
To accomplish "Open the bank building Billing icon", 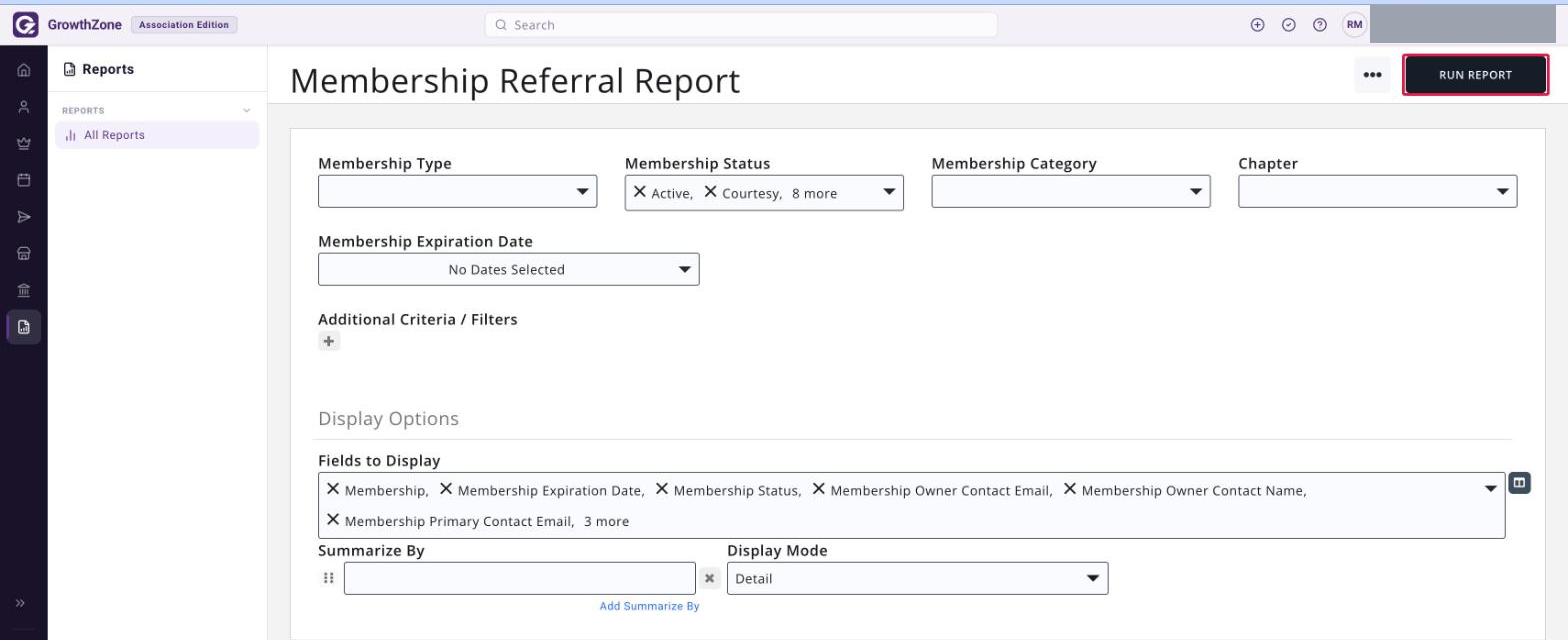I will click(x=24, y=290).
